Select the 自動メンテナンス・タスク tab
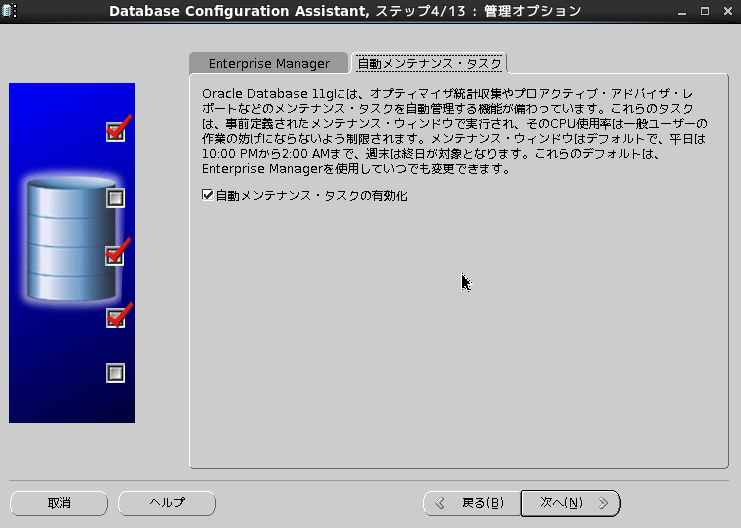 coord(429,63)
